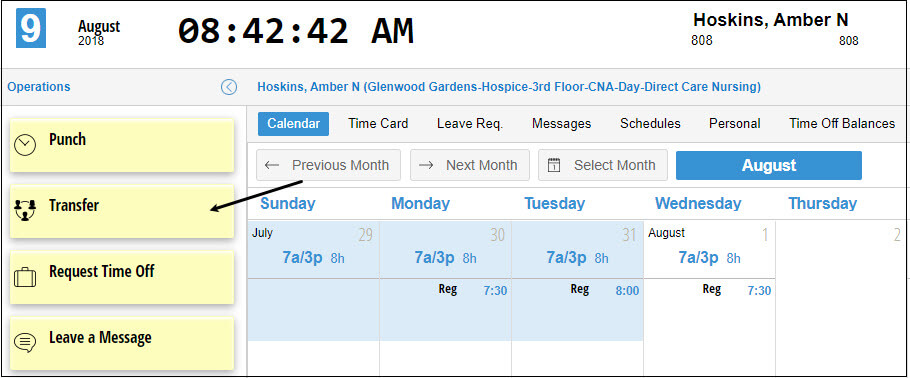Click the Leave a Message speech bubble icon

pos(24,343)
